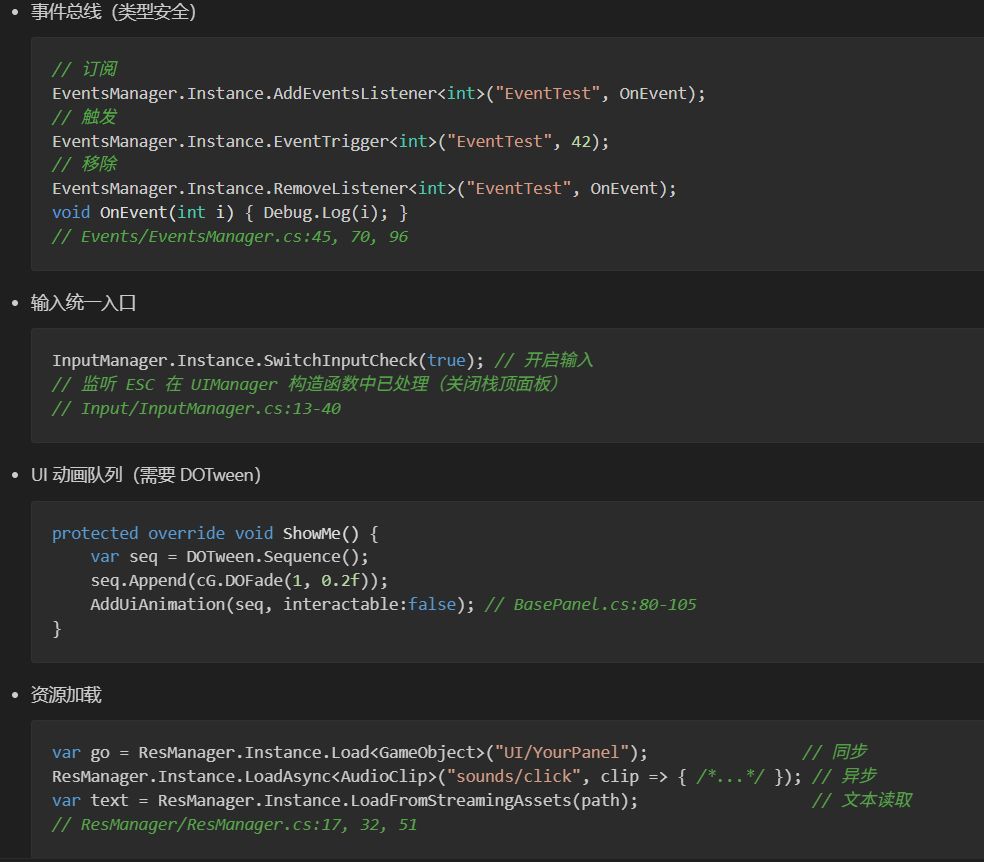The image size is (984, 862).
Task: Click the ResManager/ResManager.cs:17, 32, 51 comment
Action: [x=234, y=825]
